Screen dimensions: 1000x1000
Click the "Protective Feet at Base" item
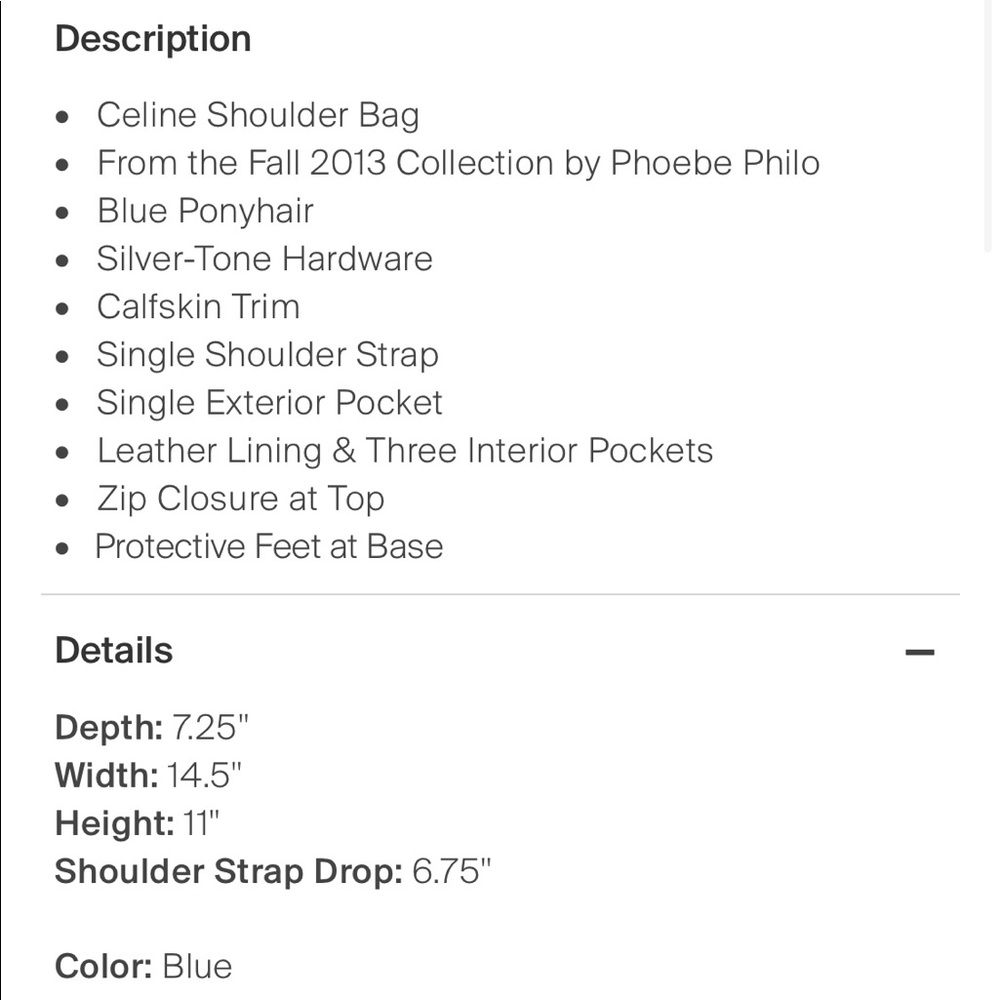pyautogui.click(x=269, y=547)
